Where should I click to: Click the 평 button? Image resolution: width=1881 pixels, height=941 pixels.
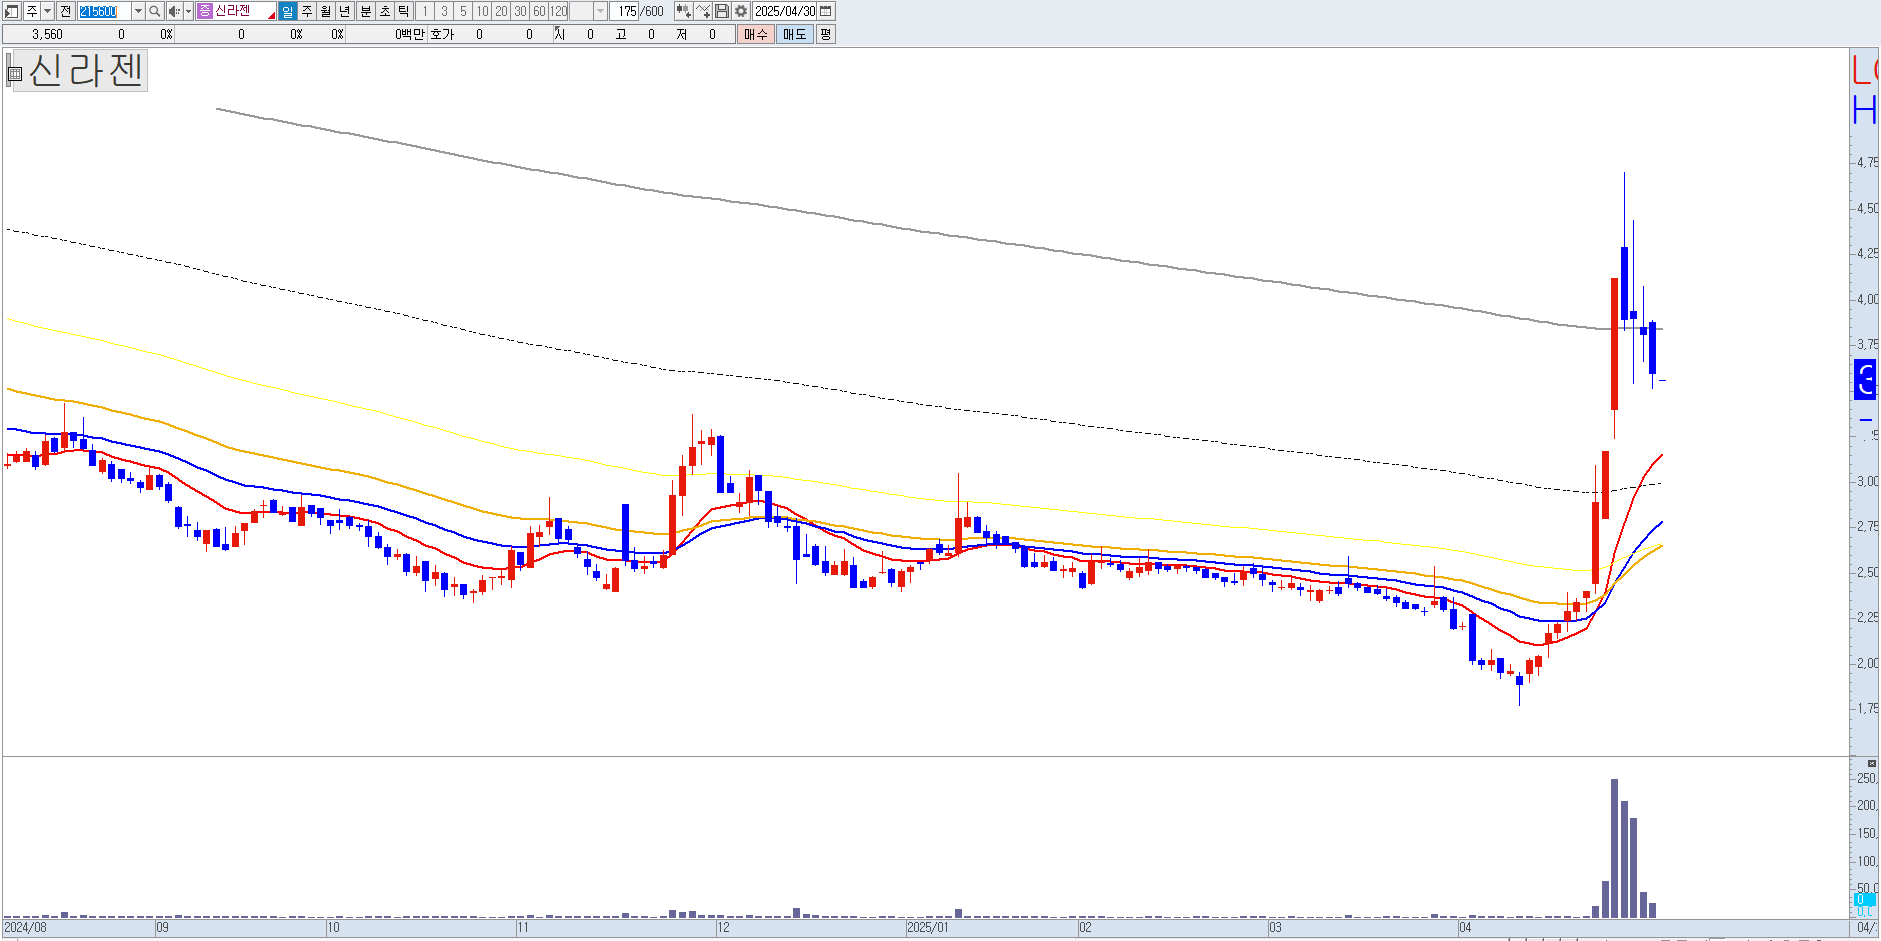pyautogui.click(x=825, y=34)
